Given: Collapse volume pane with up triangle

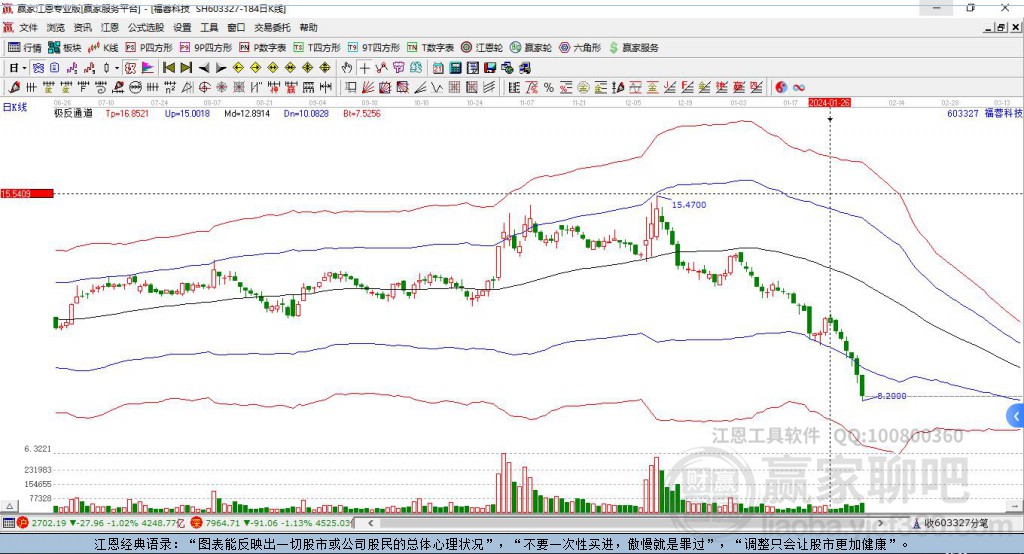Looking at the screenshot, I should click(x=9, y=506).
